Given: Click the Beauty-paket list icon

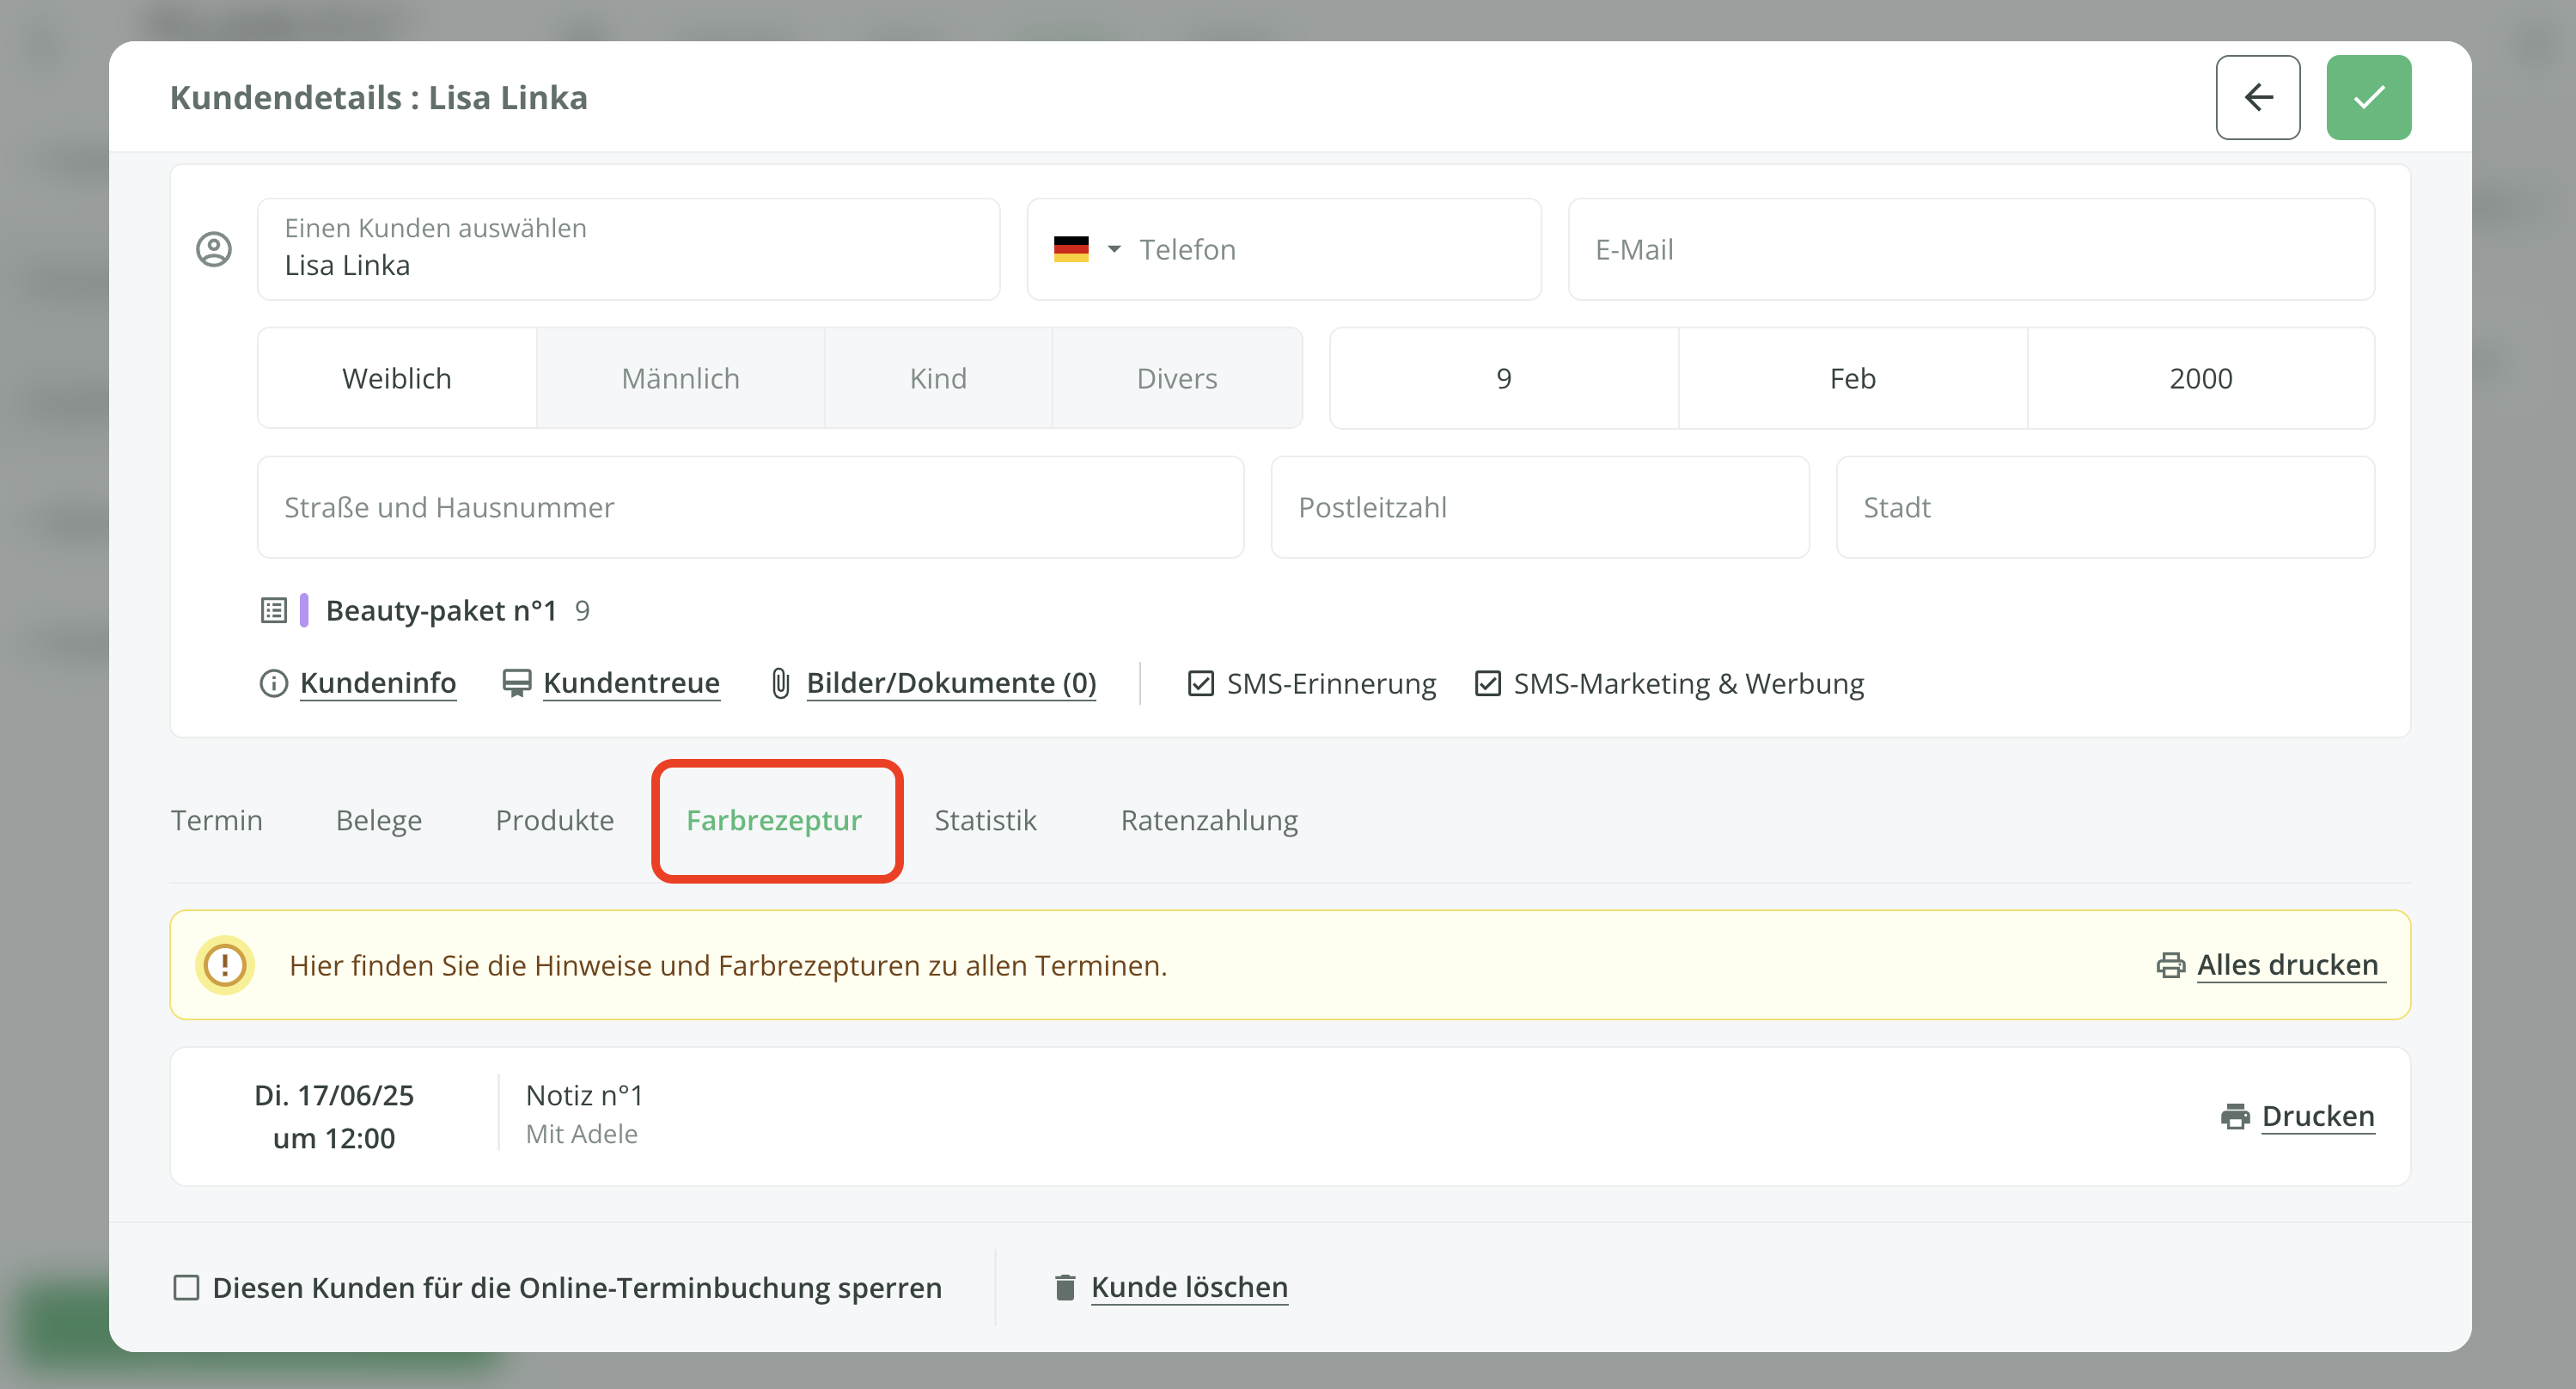Looking at the screenshot, I should click(x=273, y=610).
